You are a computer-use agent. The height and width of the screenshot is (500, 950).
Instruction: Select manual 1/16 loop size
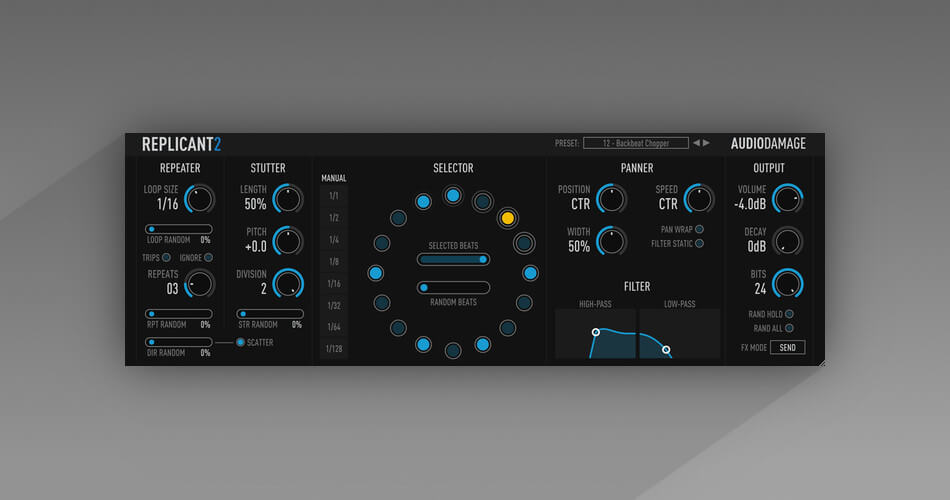point(334,283)
